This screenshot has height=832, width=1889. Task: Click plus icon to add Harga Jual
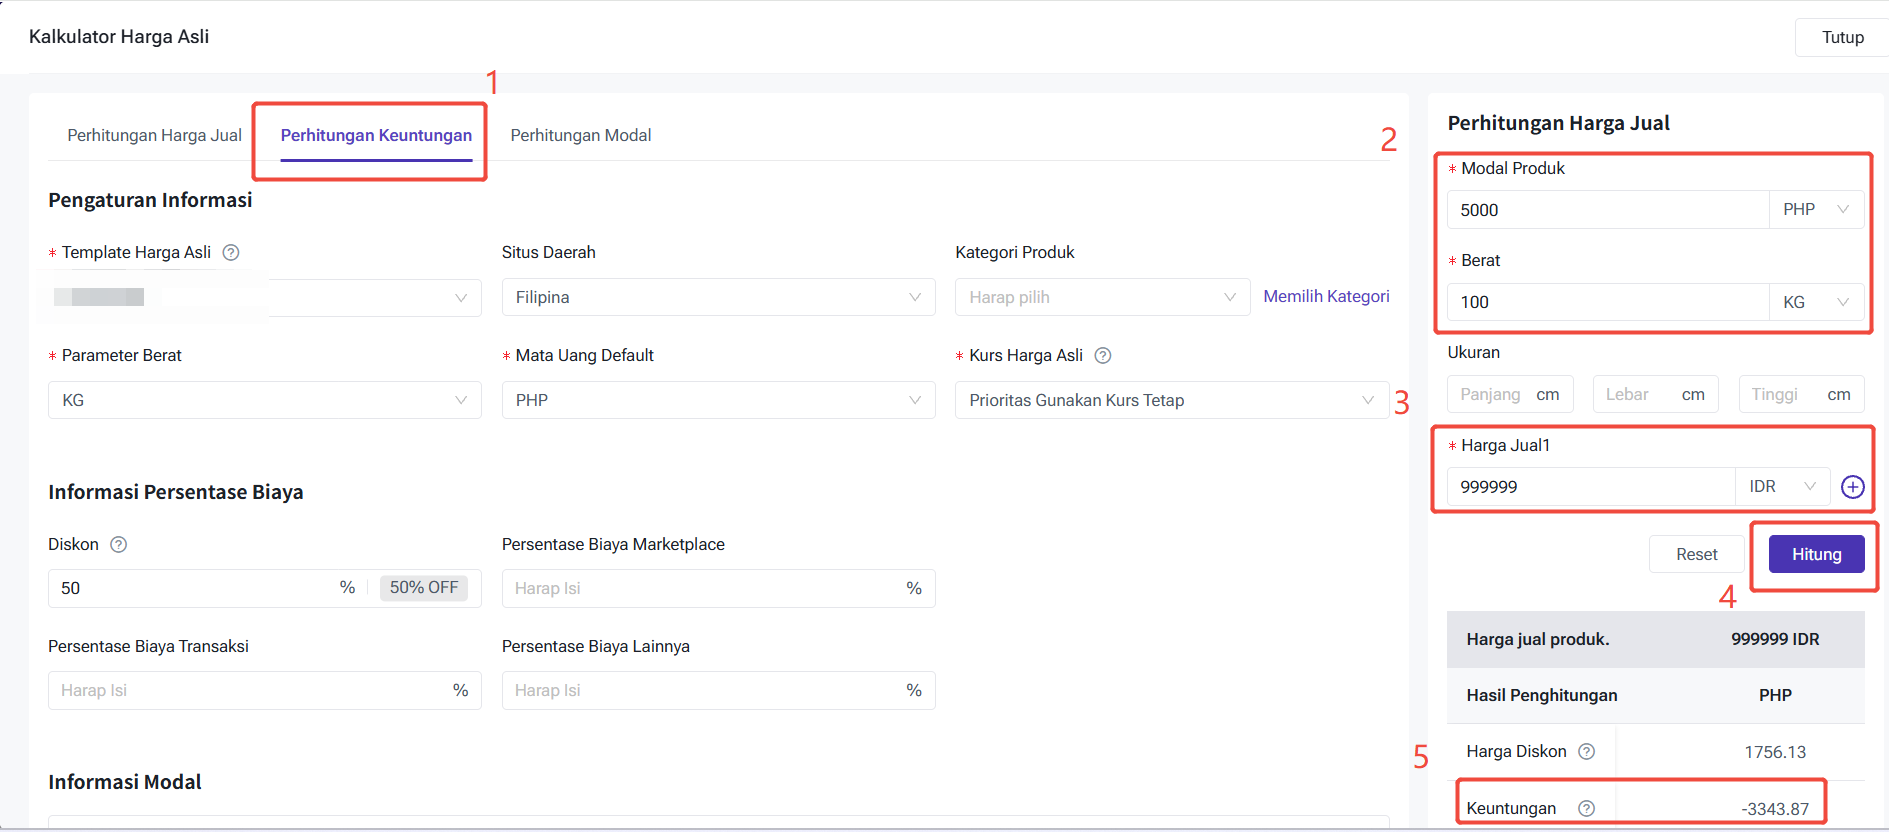coord(1852,487)
